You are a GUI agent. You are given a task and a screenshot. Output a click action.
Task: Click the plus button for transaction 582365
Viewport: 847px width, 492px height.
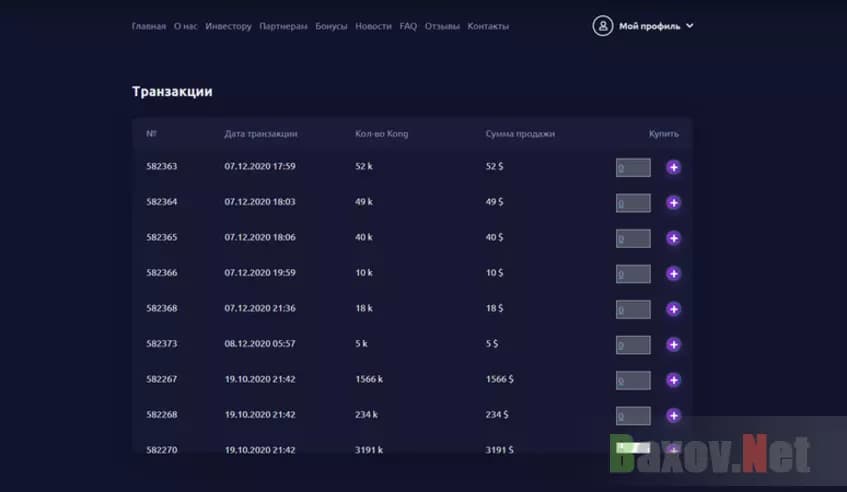coord(673,238)
